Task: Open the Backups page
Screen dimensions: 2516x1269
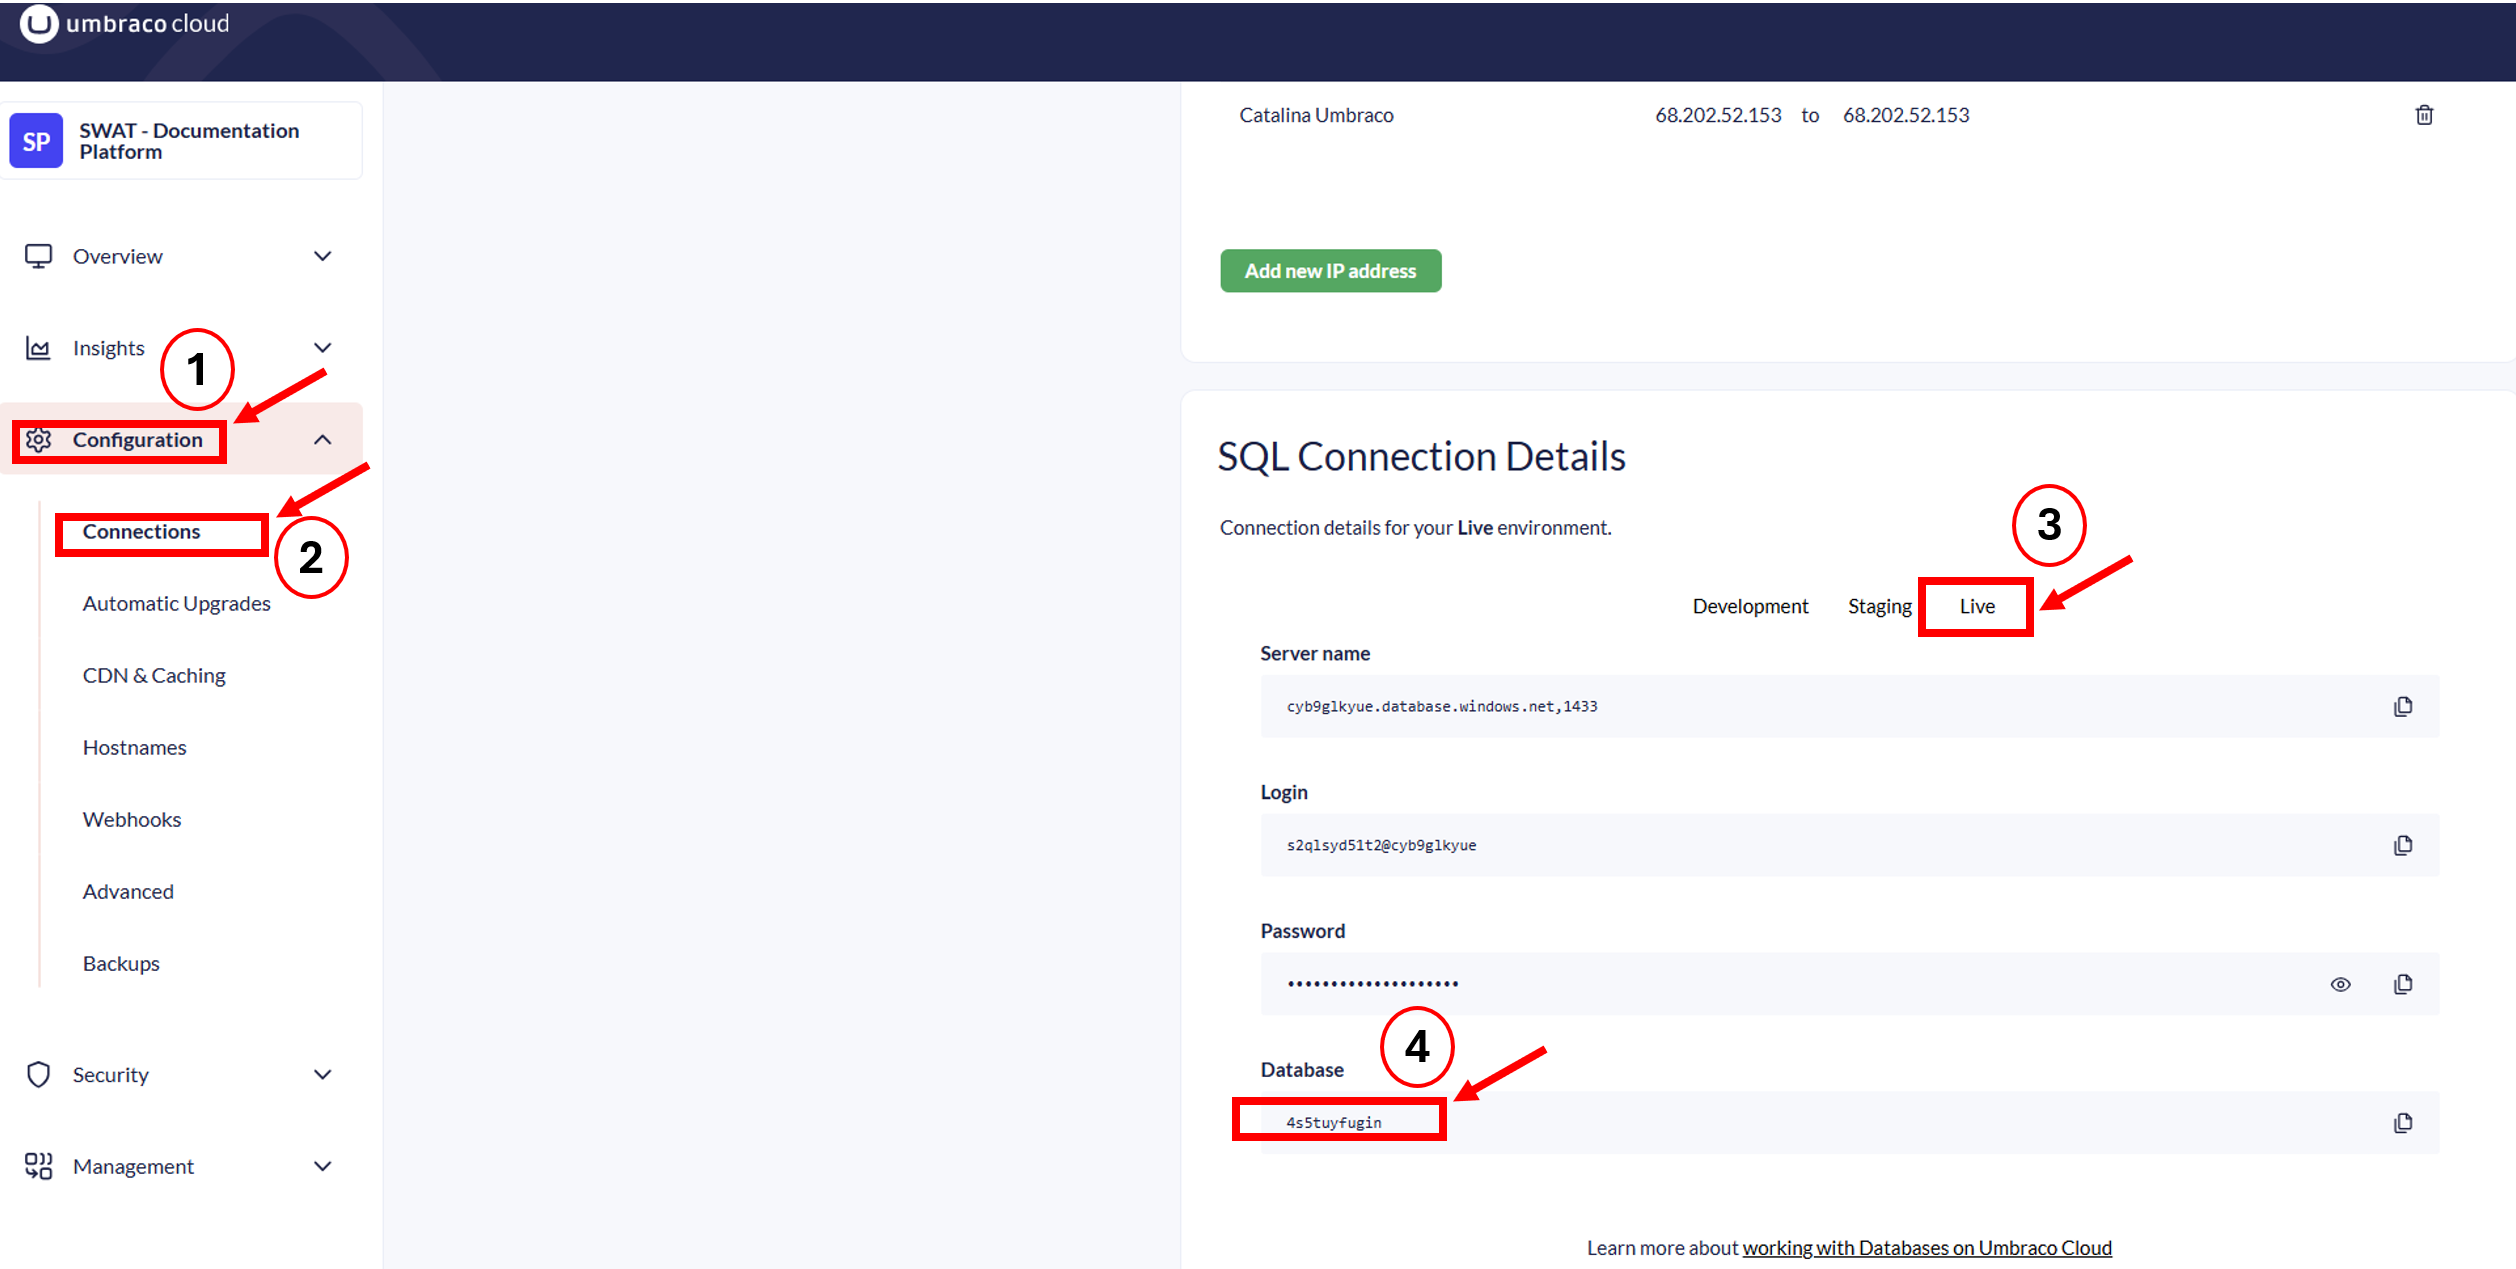Action: pos(121,964)
